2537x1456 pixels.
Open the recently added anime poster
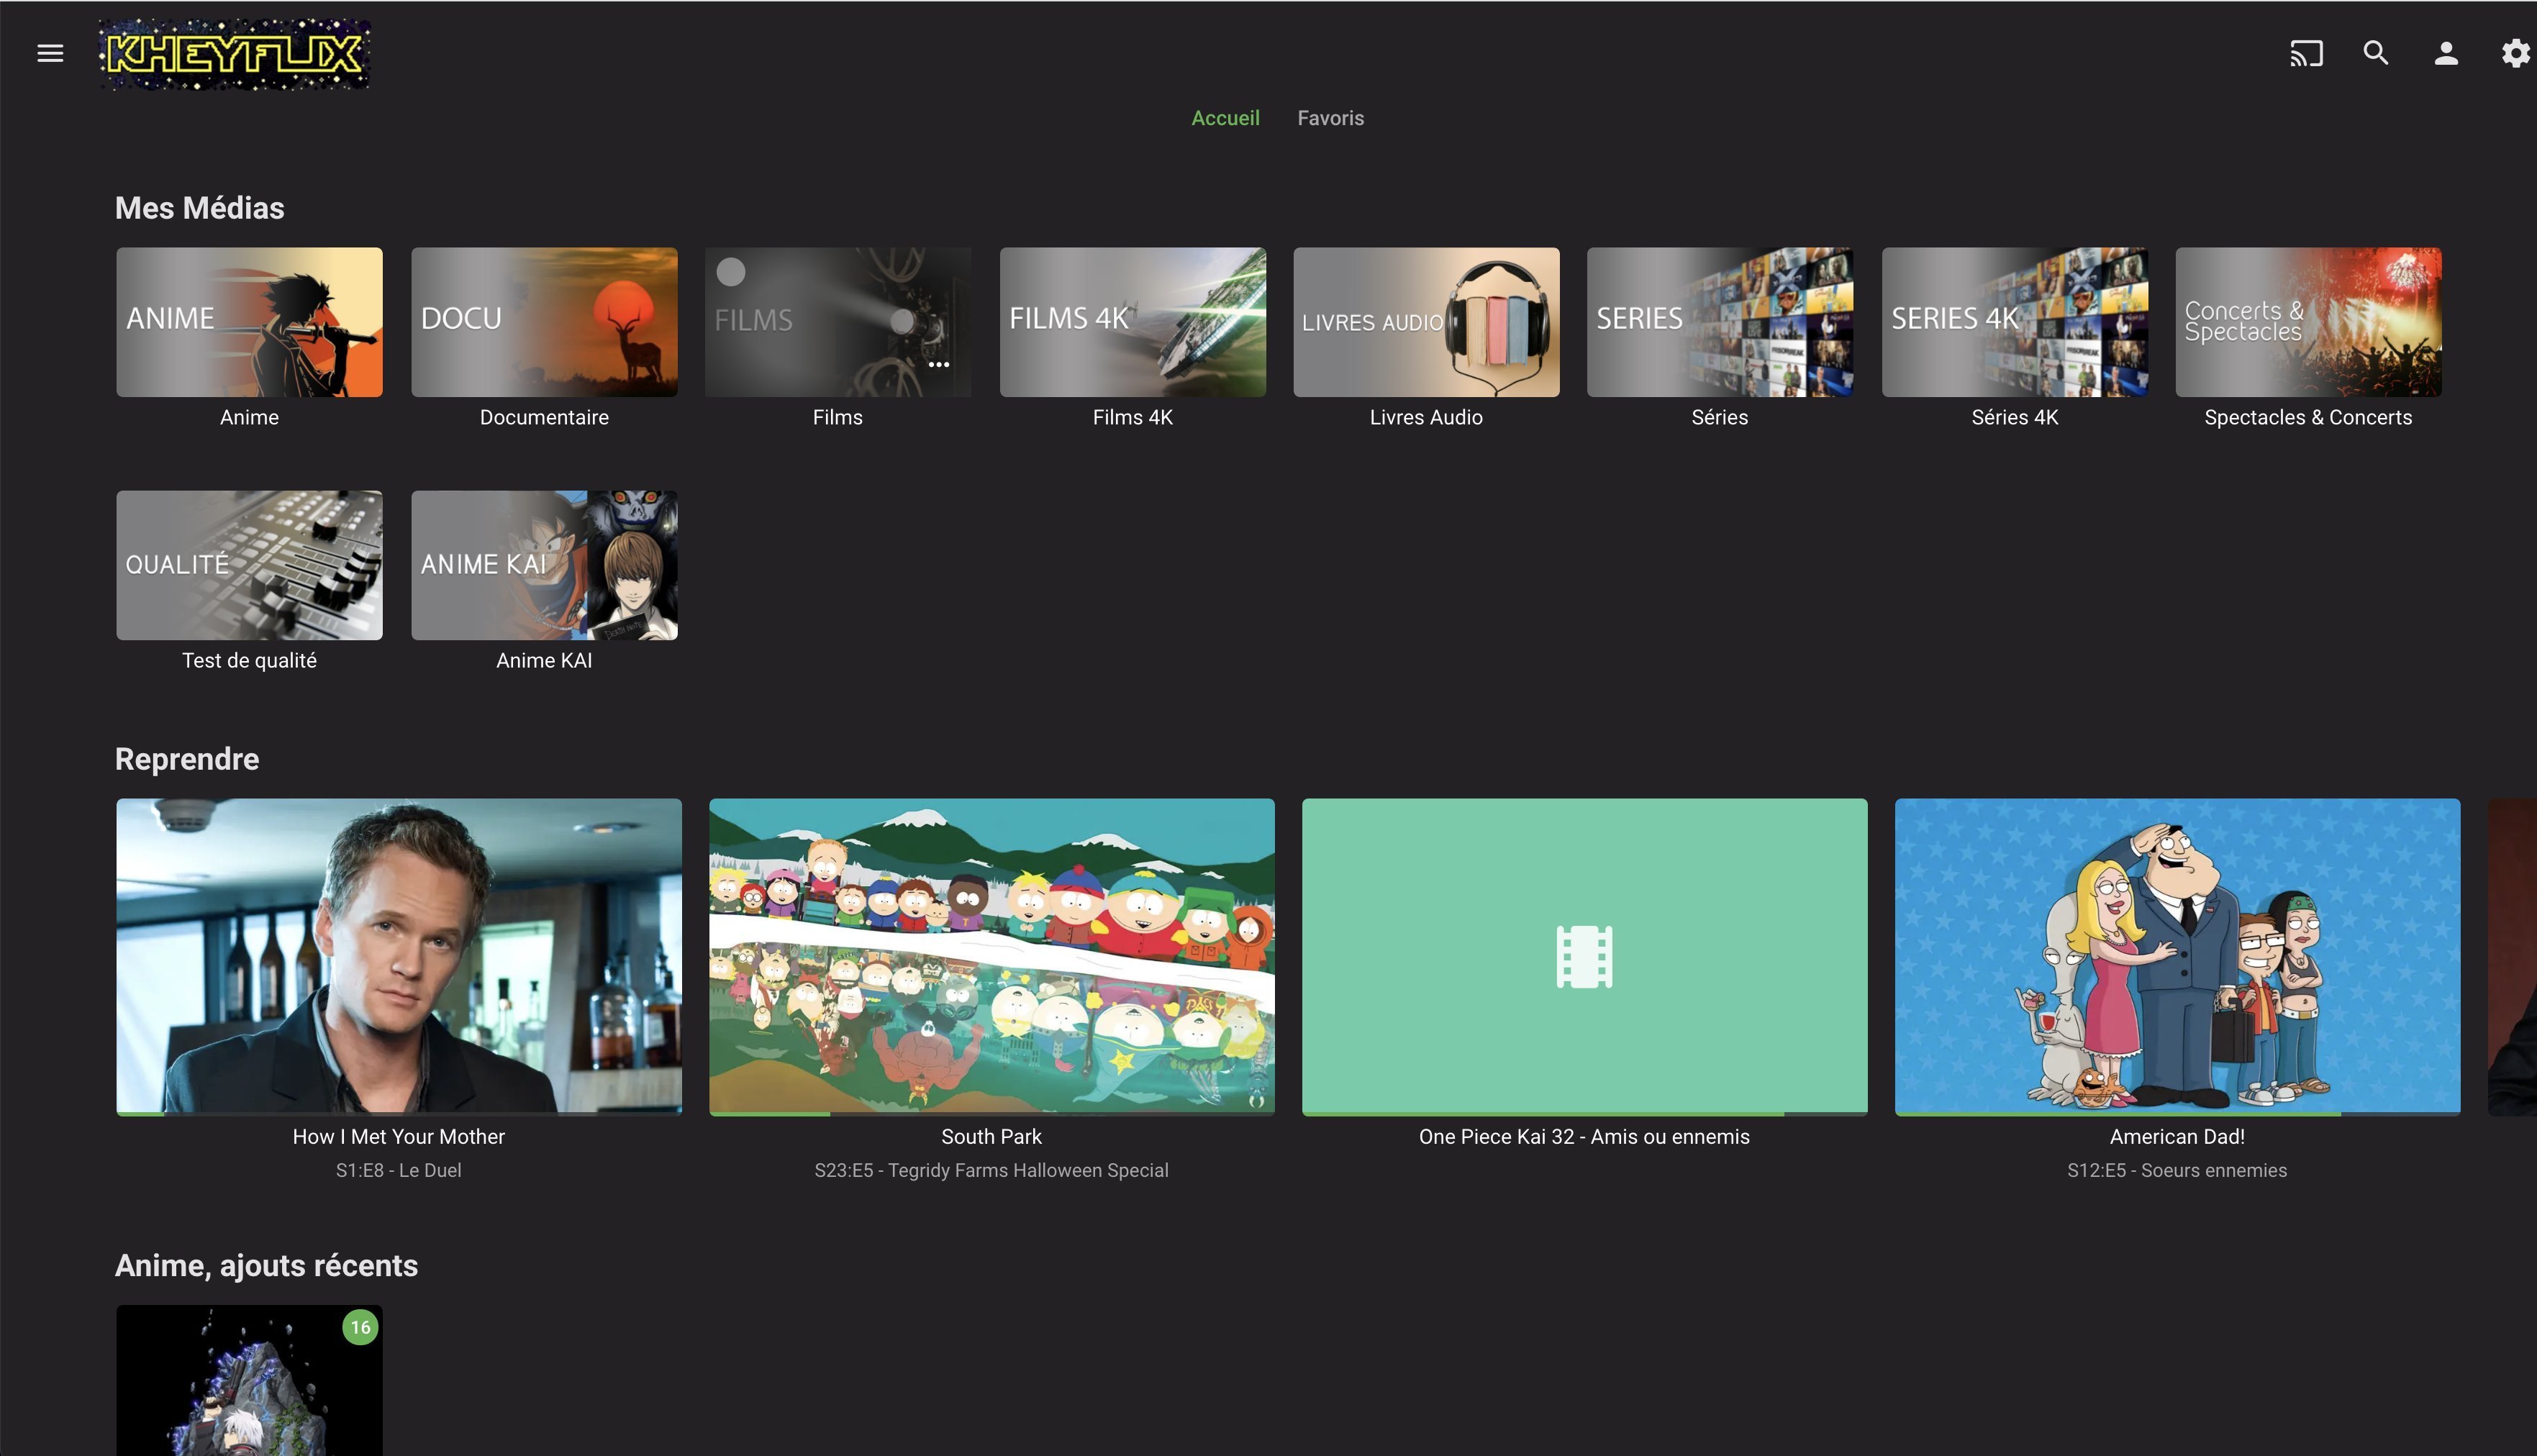249,1380
